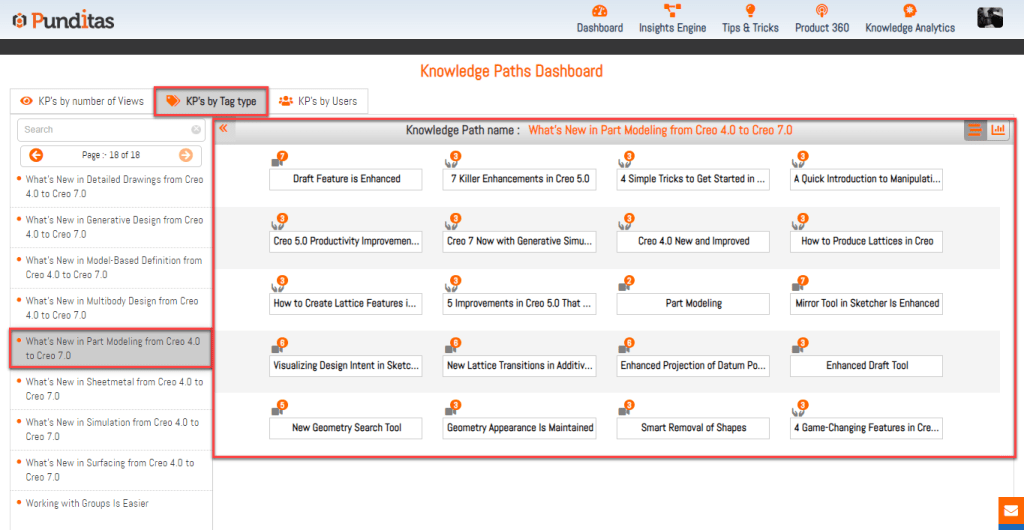Collapse the left panel with double chevron
This screenshot has width=1024, height=530.
[x=223, y=128]
